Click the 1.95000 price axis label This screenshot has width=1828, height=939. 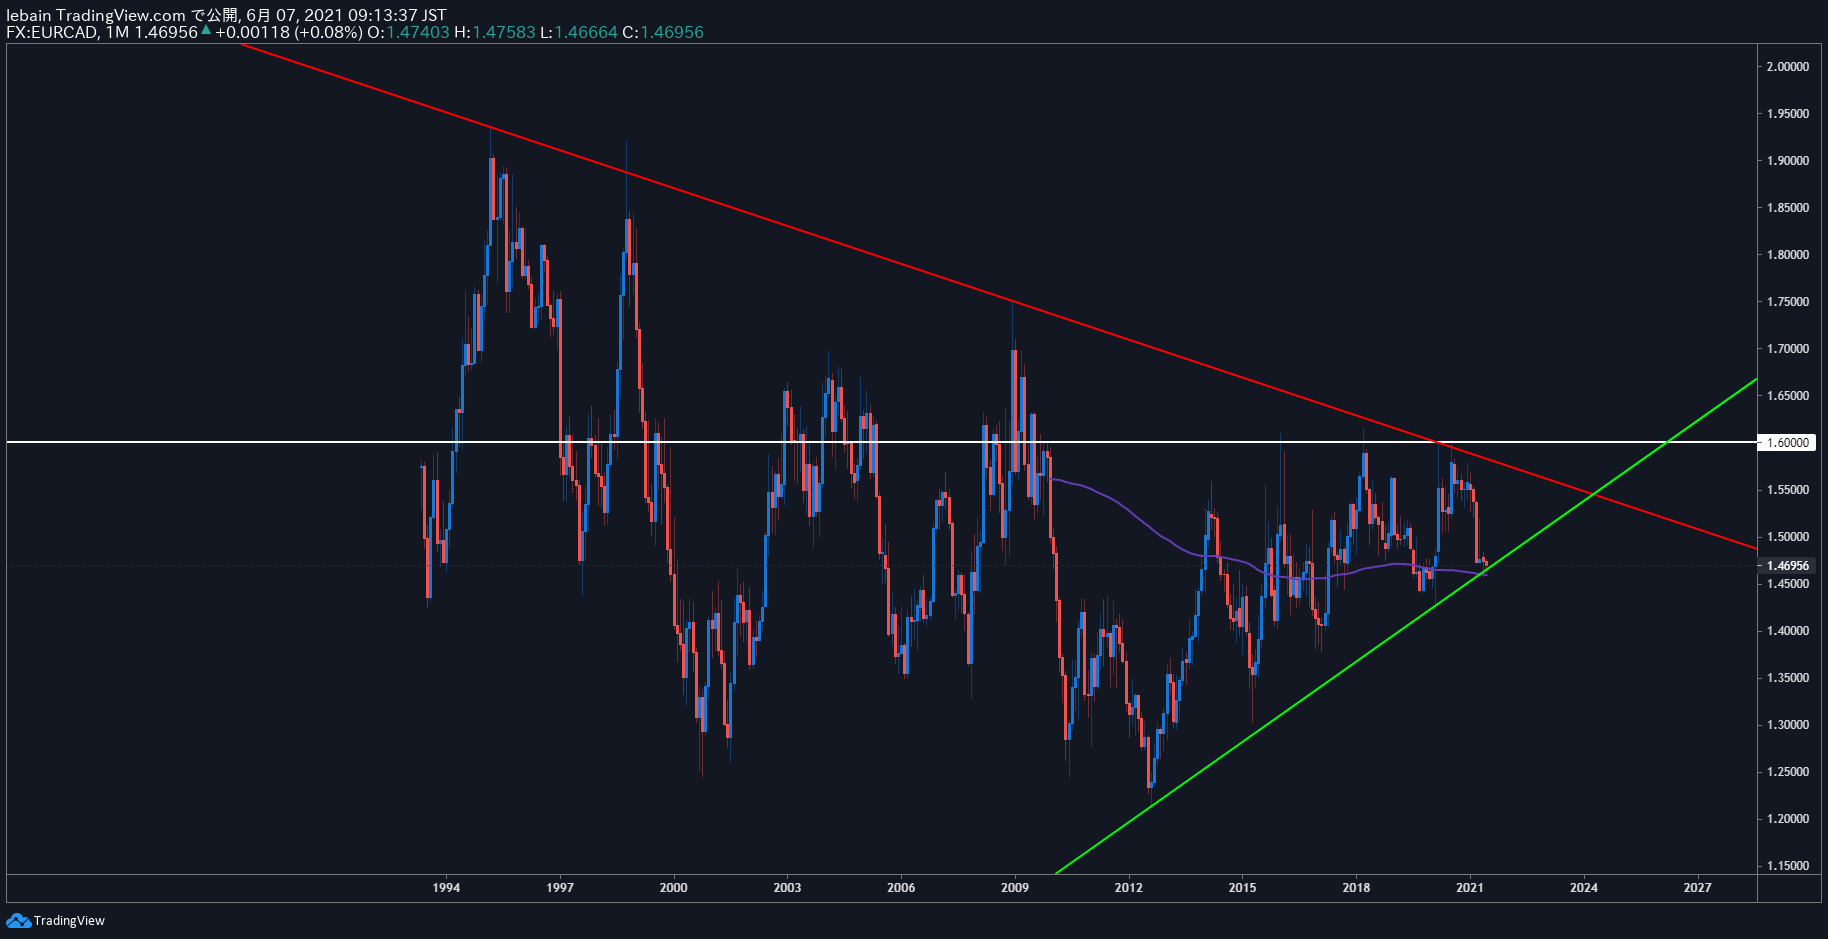(x=1788, y=114)
